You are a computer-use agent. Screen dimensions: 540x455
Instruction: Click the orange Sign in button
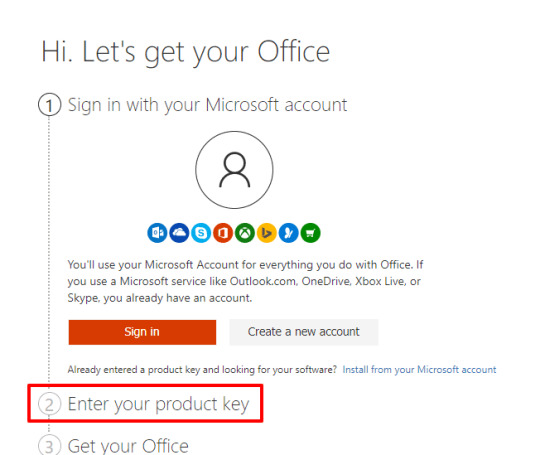point(142,332)
